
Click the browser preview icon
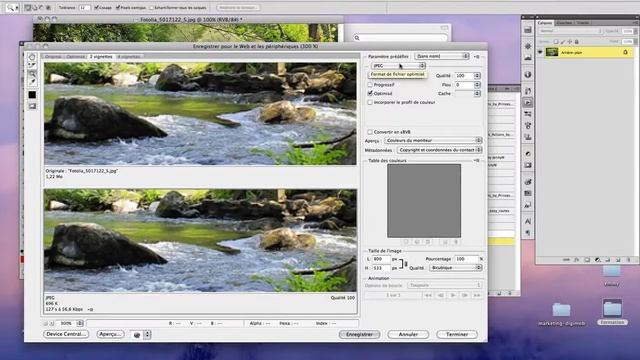137,335
